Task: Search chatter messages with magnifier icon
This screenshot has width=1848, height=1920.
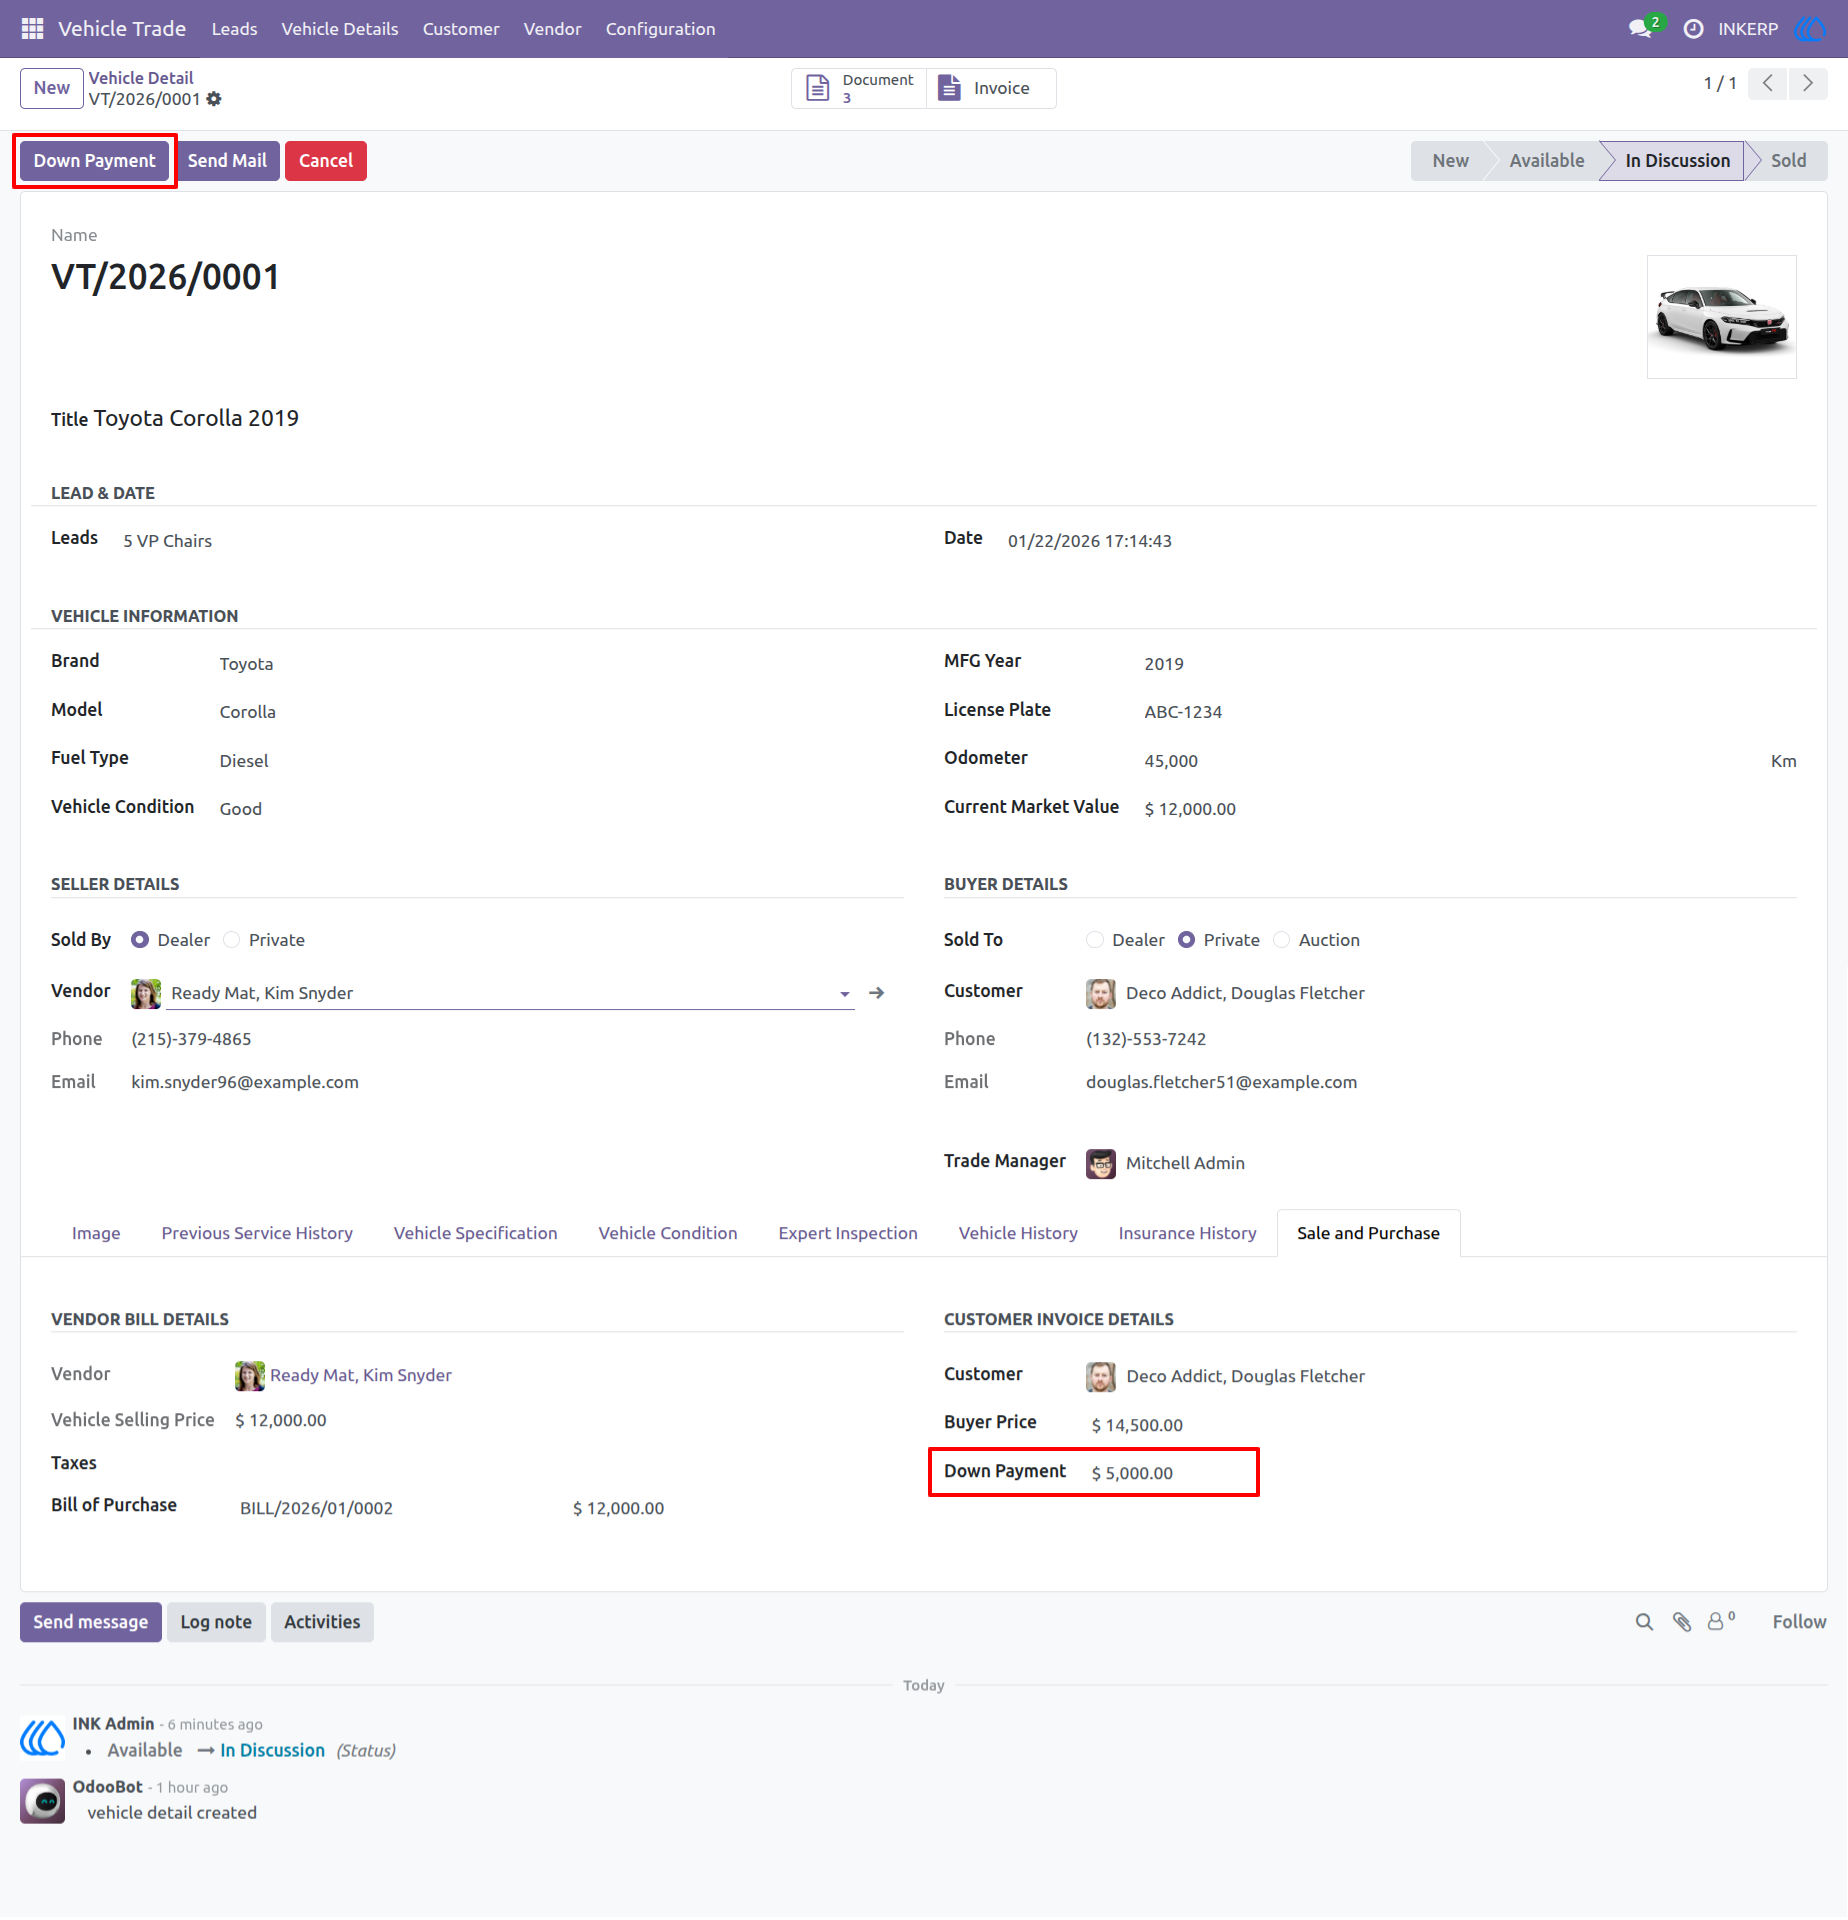Action: click(1644, 1622)
